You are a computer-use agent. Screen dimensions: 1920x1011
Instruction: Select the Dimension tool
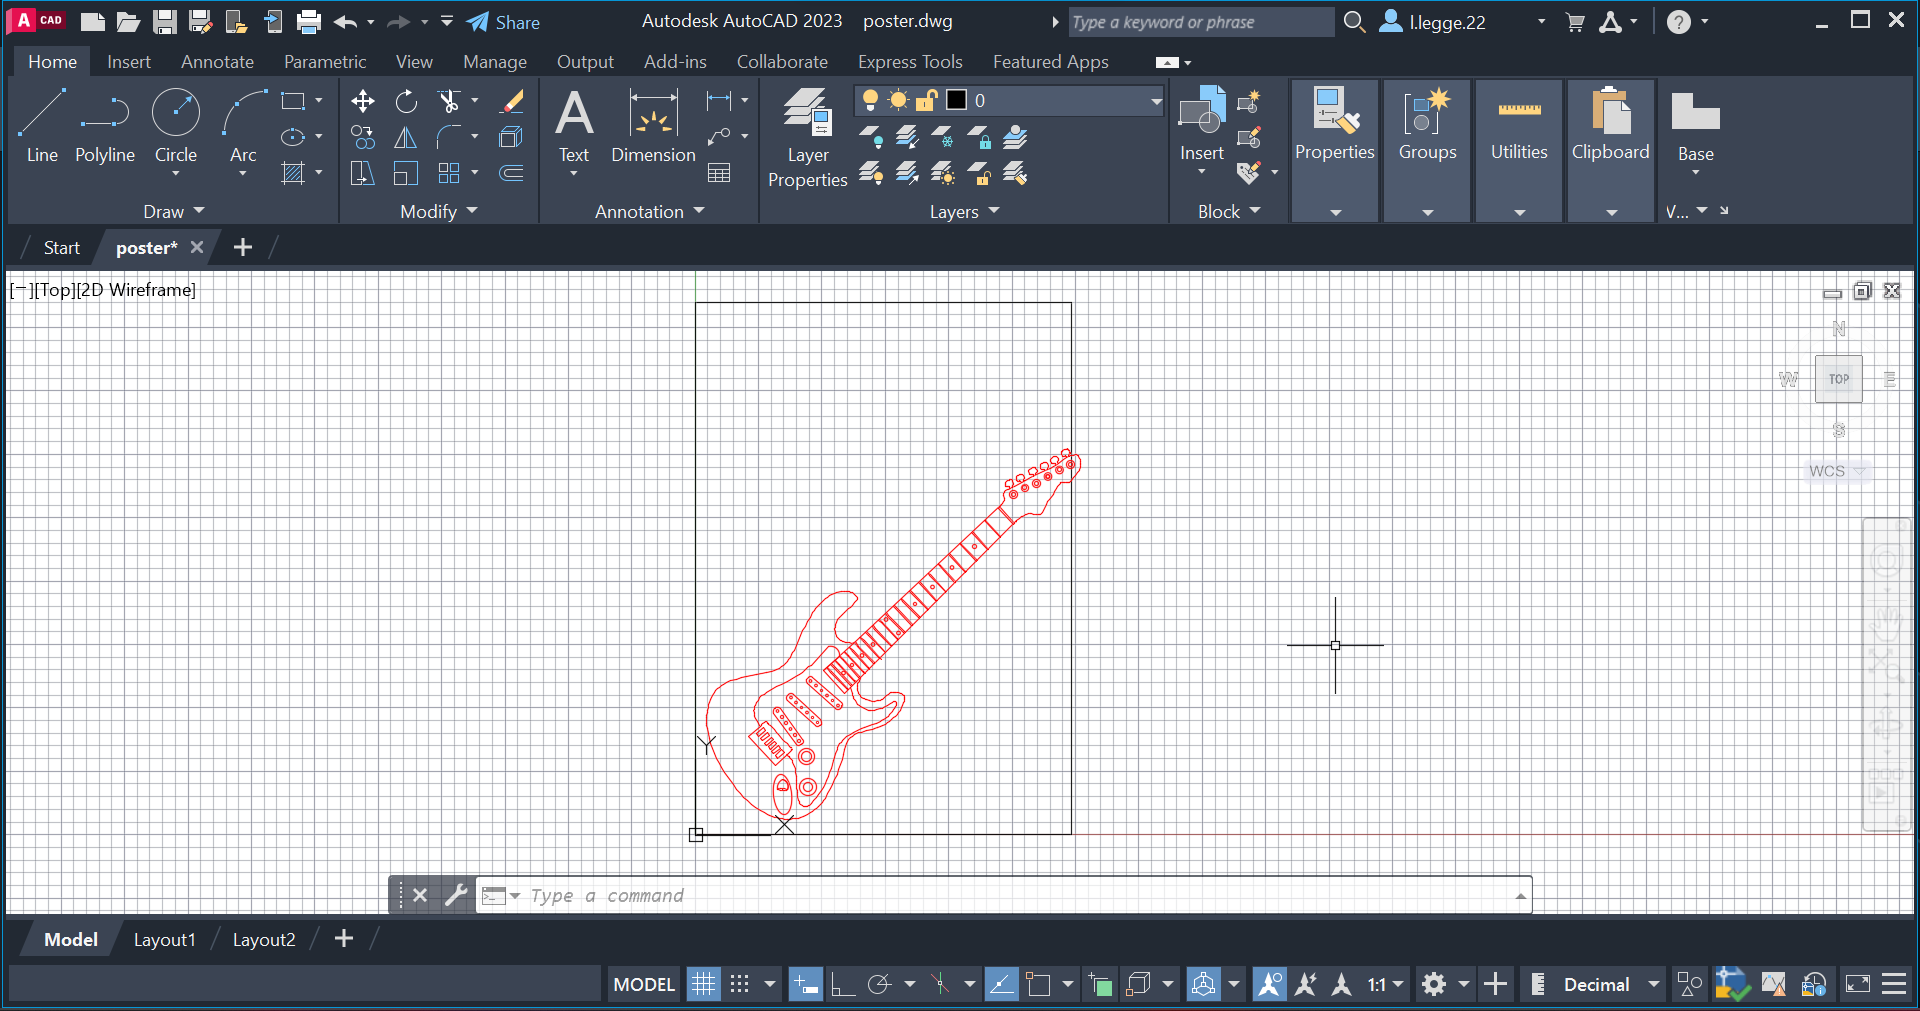pos(653,125)
